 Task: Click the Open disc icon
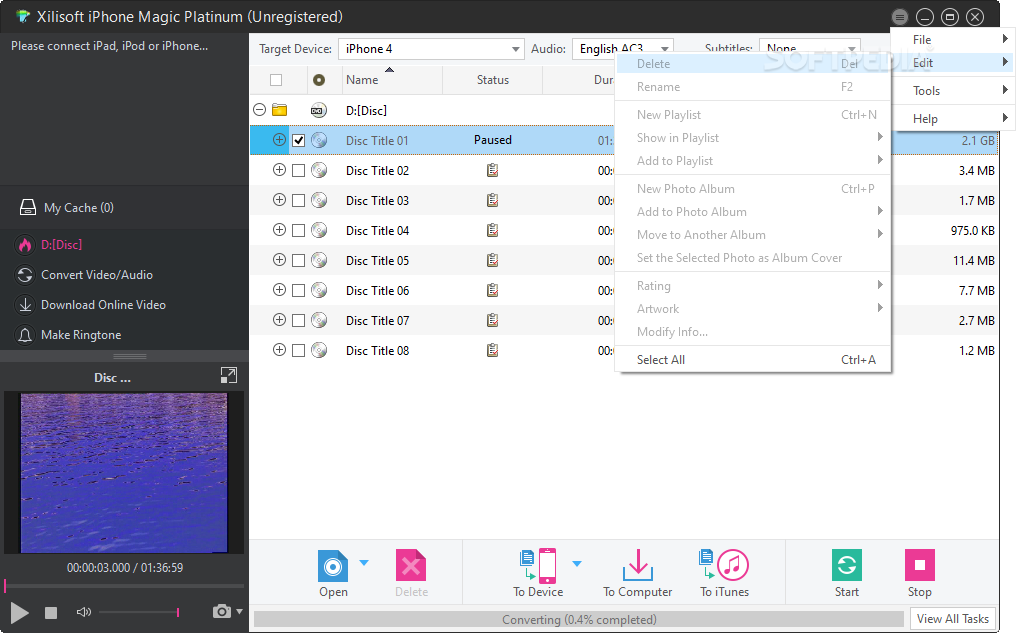(333, 566)
